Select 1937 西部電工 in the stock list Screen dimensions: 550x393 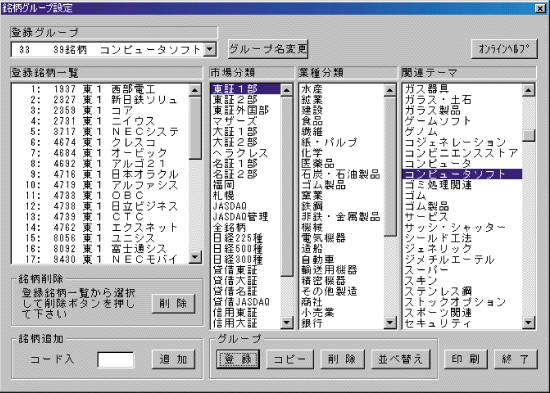tap(100, 89)
